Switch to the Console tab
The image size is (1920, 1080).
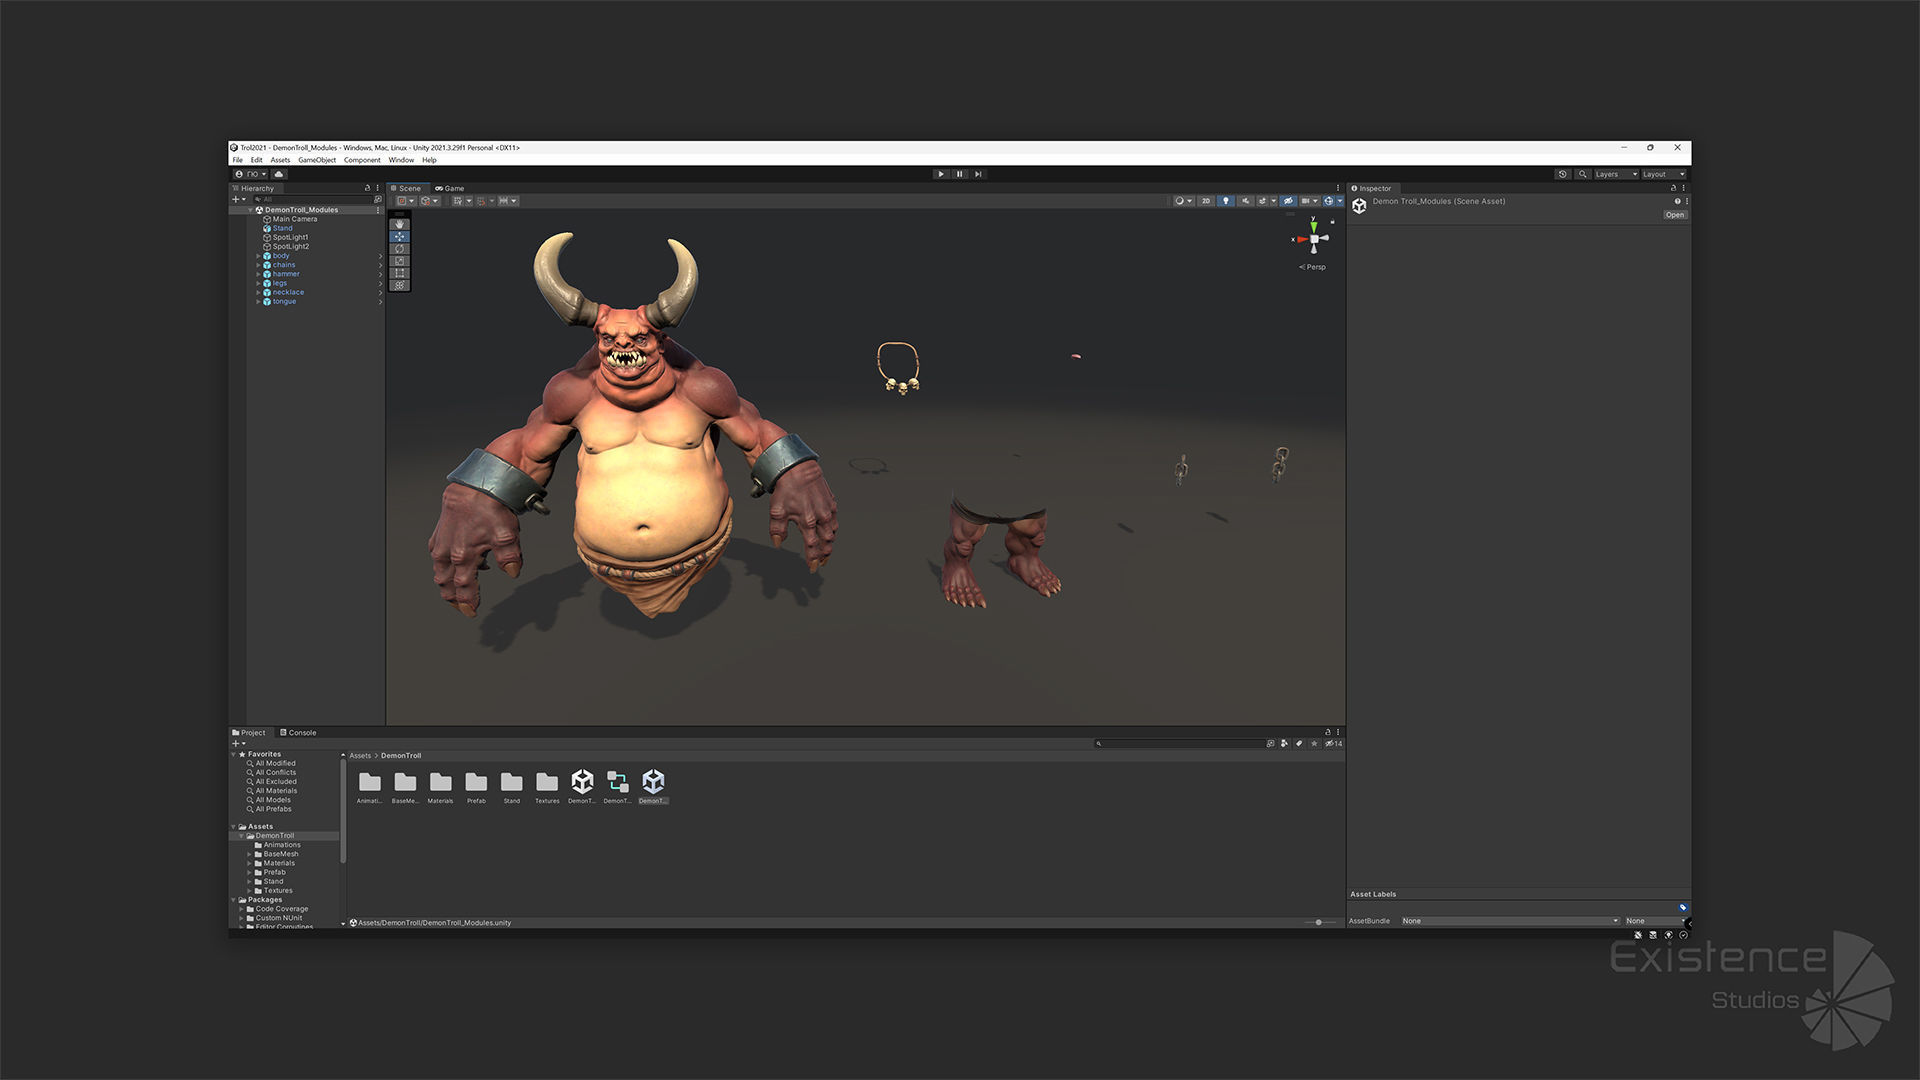tap(298, 732)
